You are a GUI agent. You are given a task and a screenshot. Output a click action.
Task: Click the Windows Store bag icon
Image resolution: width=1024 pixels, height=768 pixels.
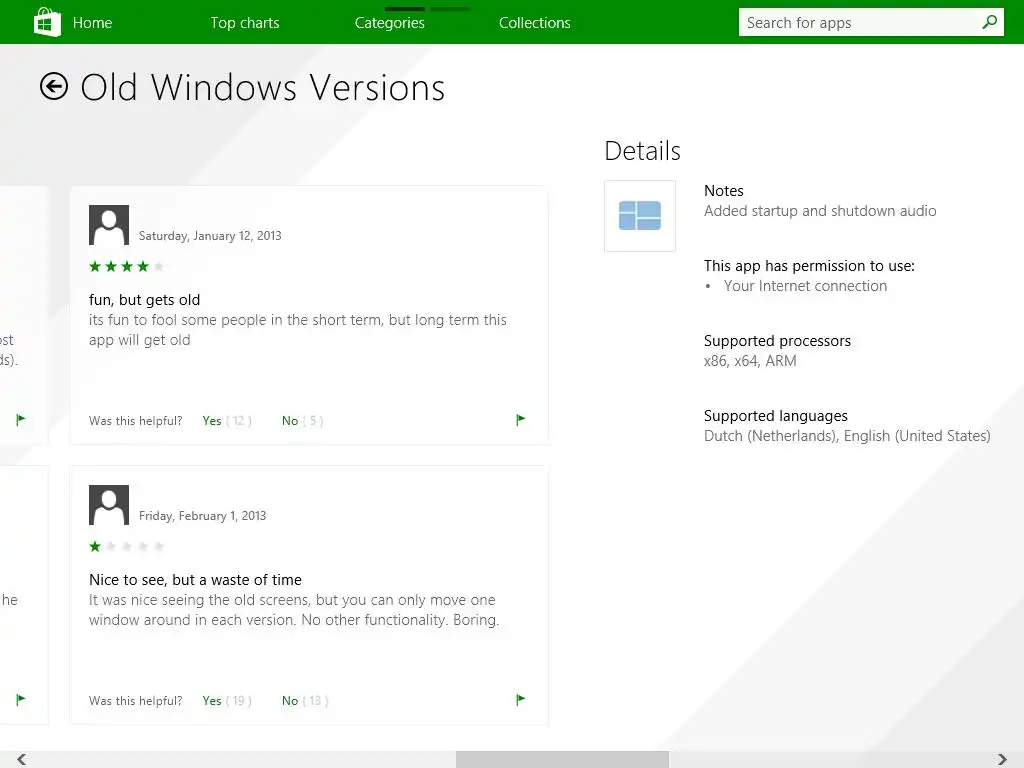coord(47,22)
